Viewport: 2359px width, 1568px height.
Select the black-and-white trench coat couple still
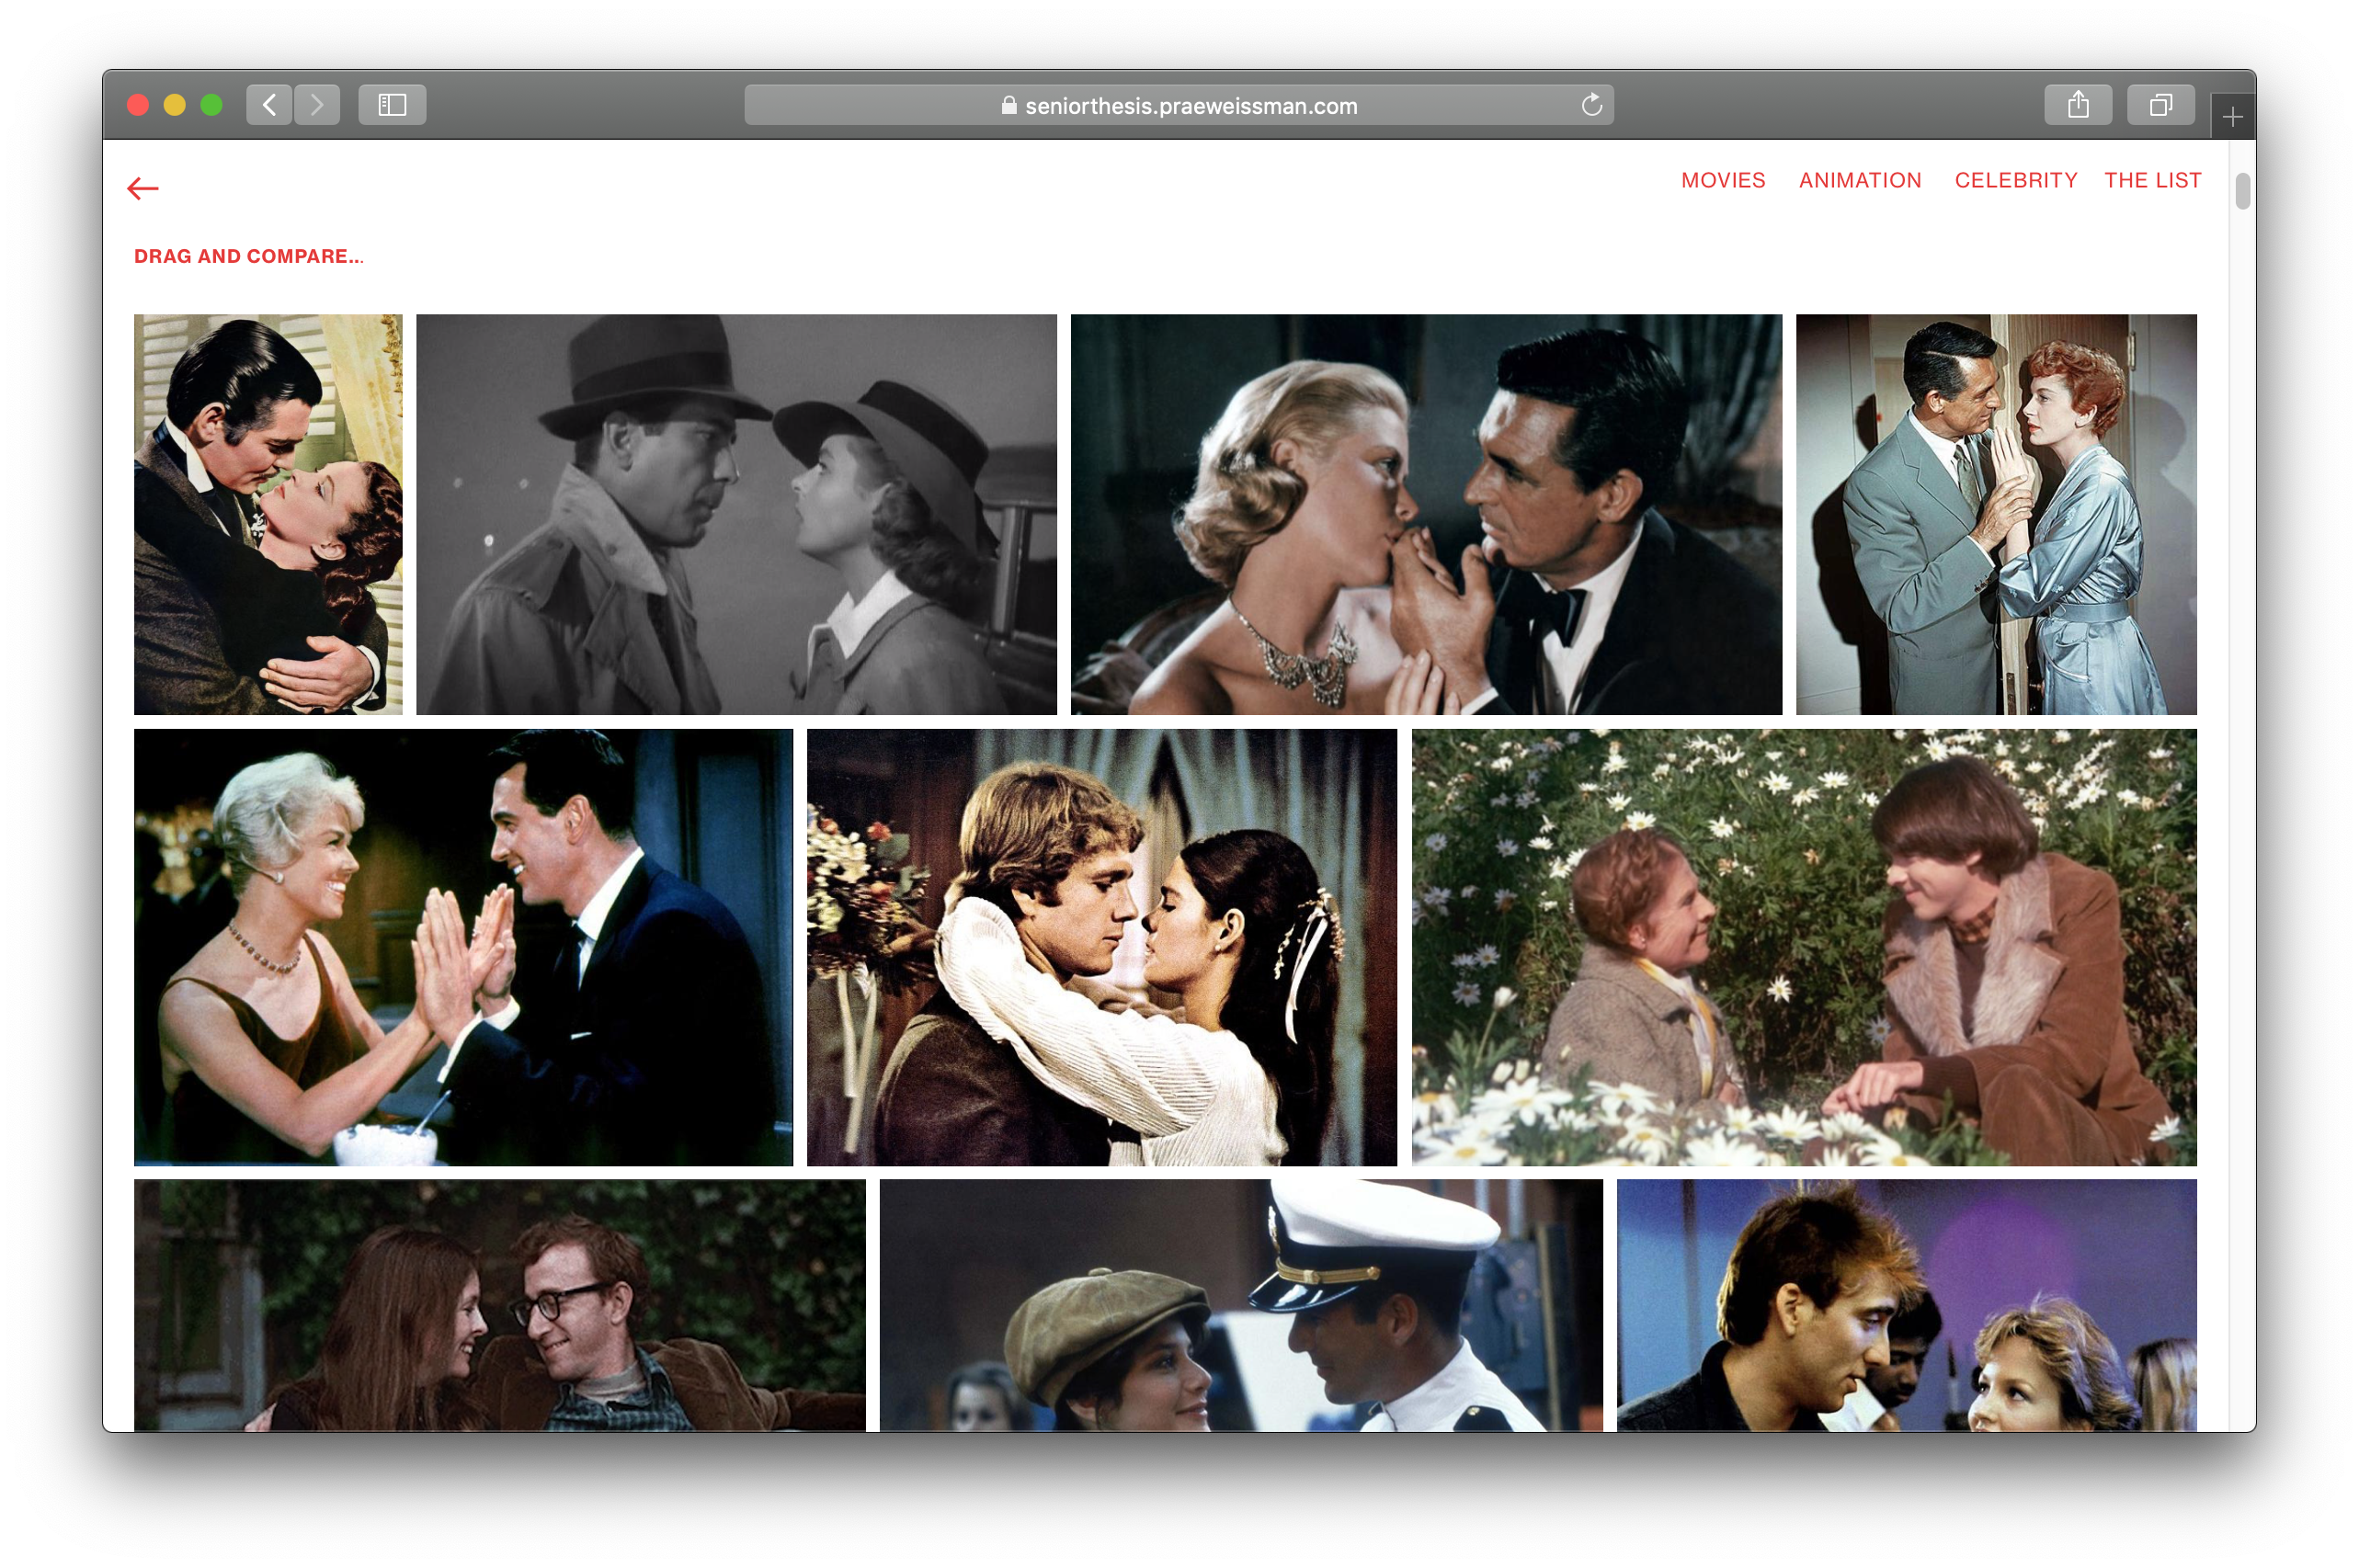736,515
